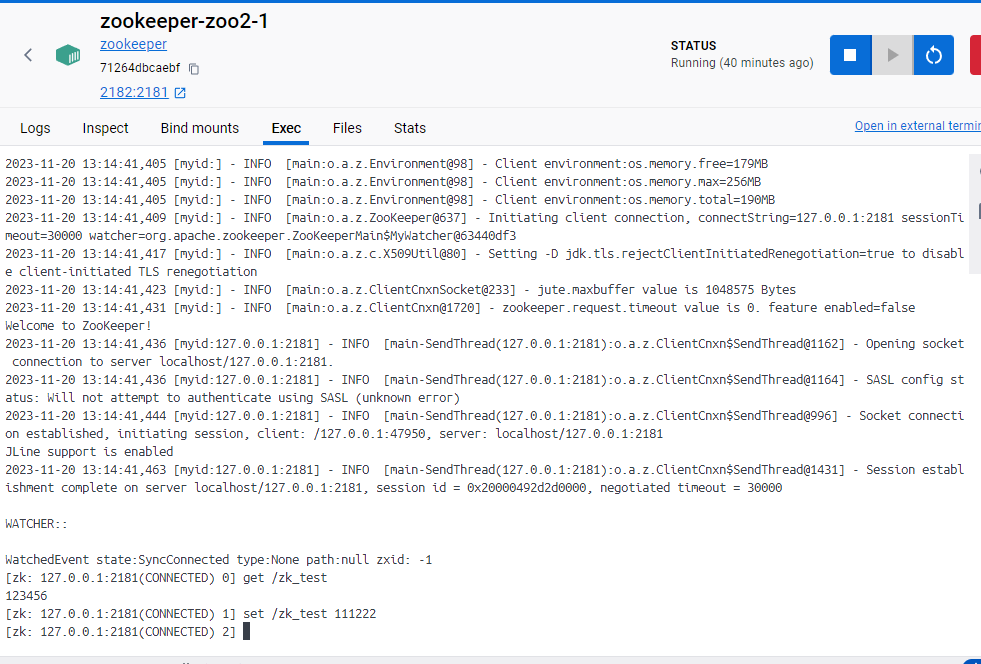Stop the zookeeper-zoo2-1 container

(x=850, y=55)
